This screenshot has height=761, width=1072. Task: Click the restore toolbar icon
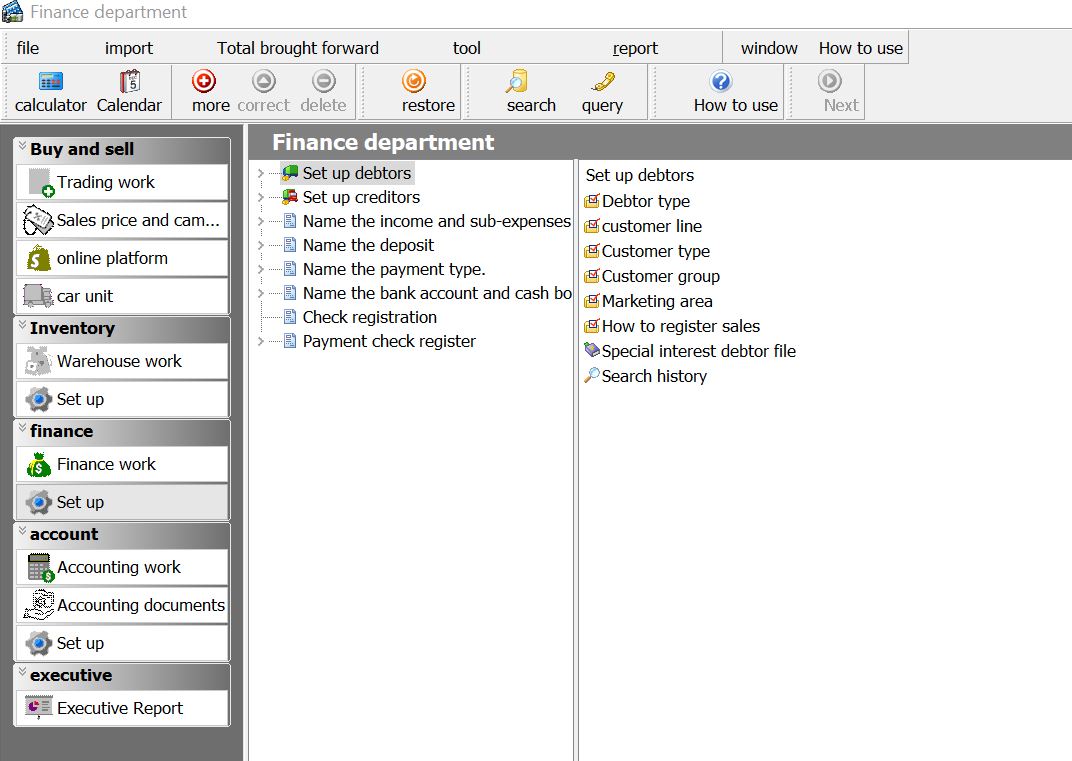click(x=428, y=92)
